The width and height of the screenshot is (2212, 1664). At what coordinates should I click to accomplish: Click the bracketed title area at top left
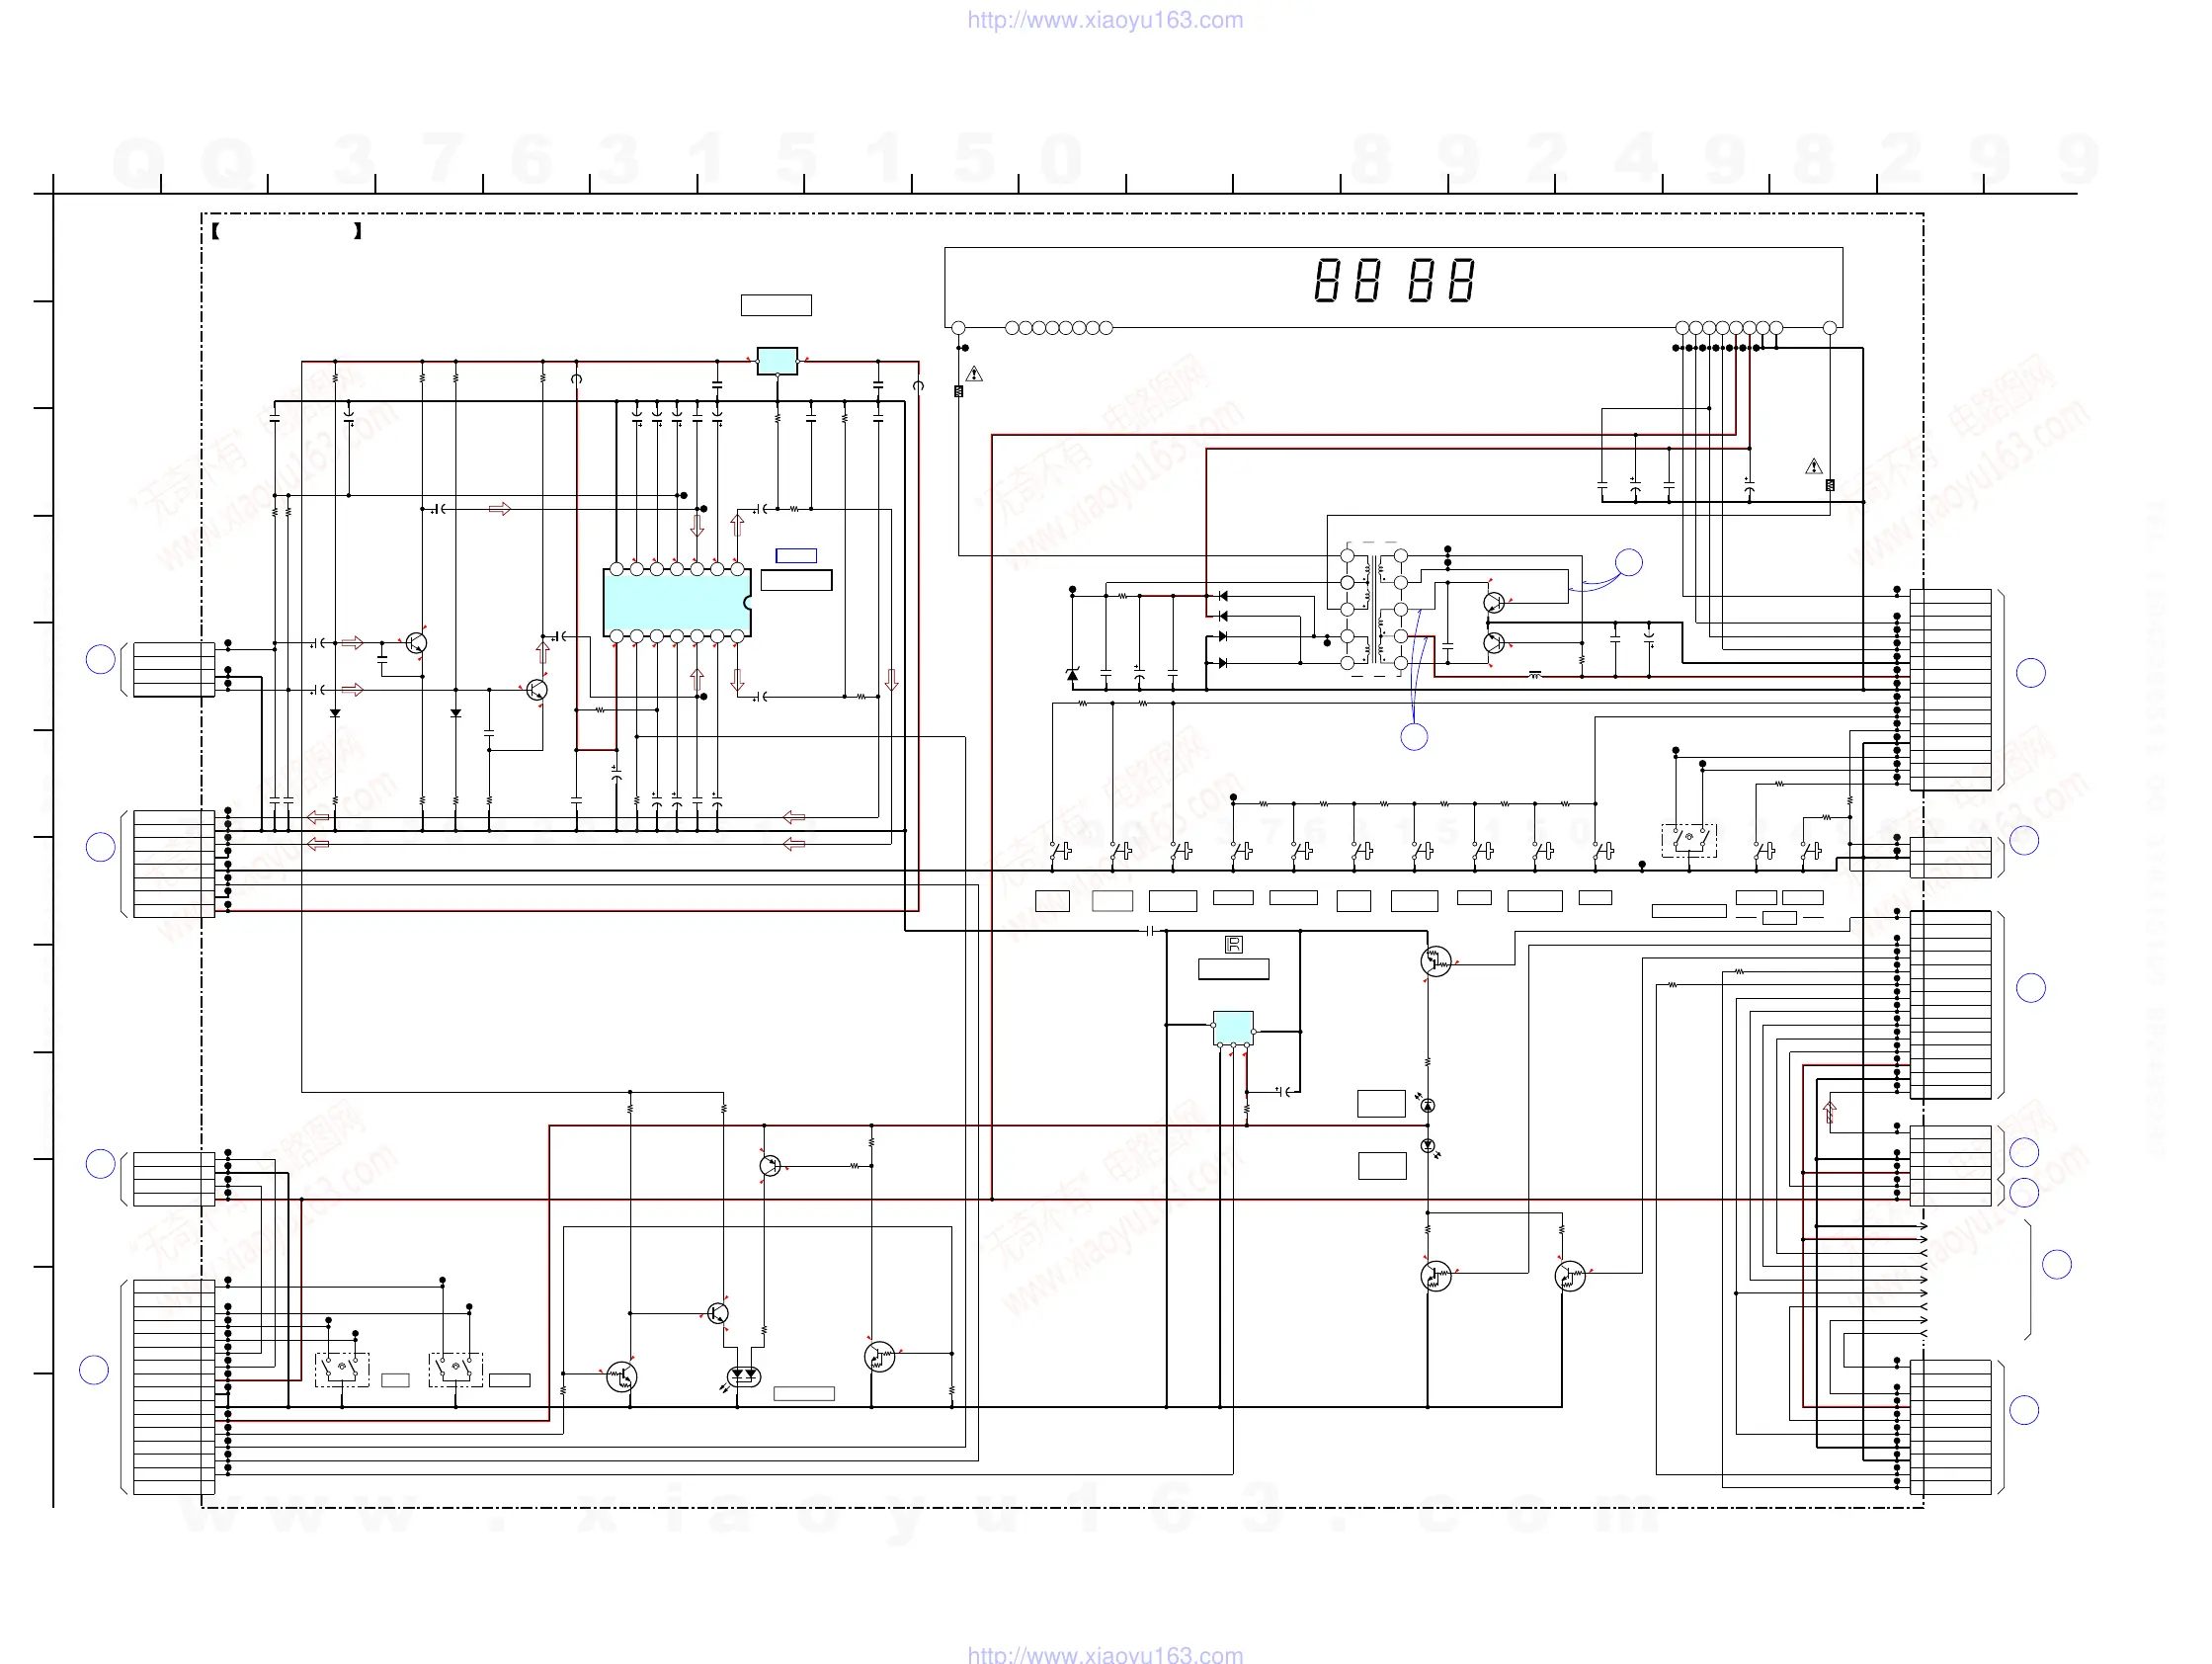click(x=286, y=231)
